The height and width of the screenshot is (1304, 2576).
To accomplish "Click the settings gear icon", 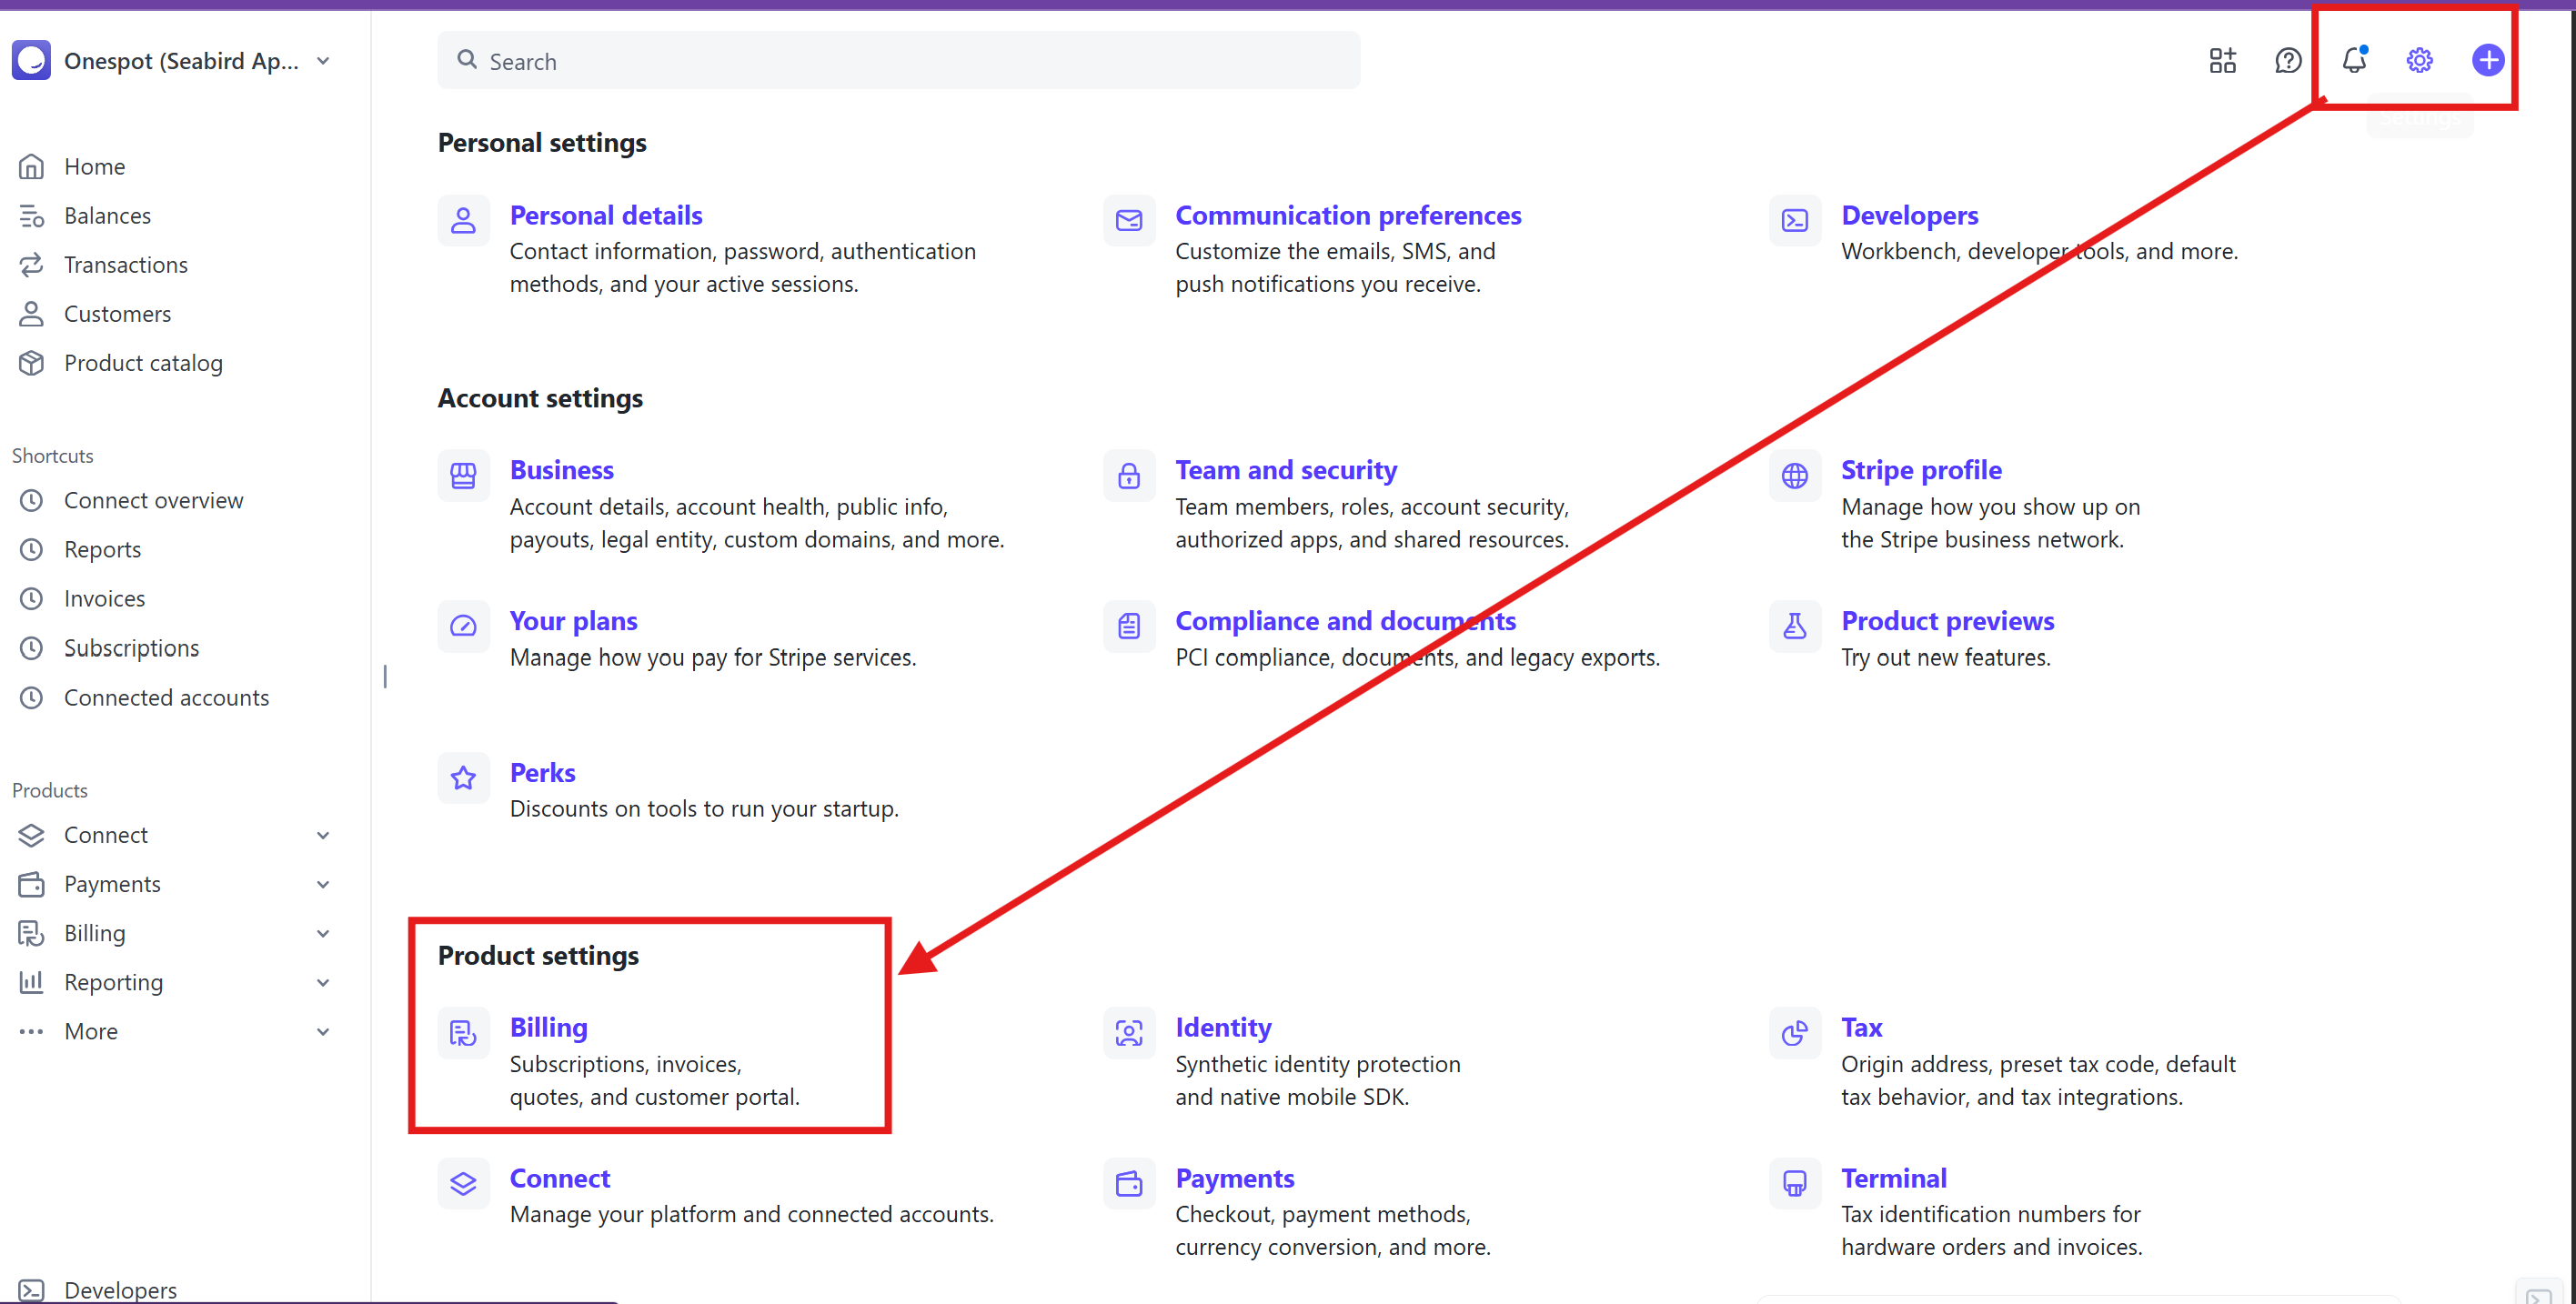I will [x=2419, y=60].
